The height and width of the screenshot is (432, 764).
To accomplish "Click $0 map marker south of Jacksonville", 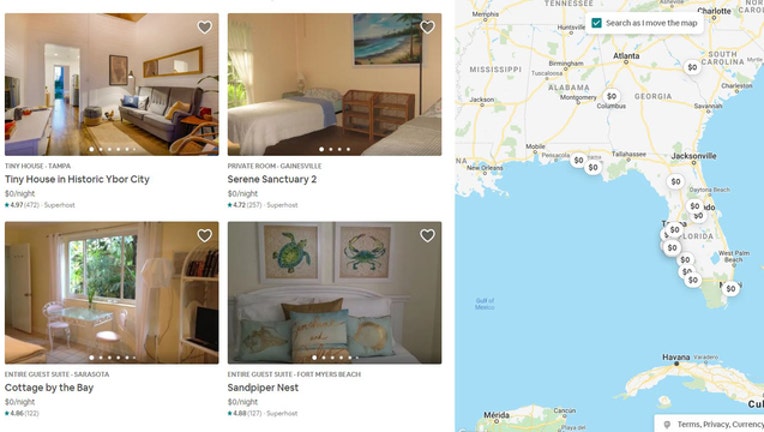I will (675, 182).
